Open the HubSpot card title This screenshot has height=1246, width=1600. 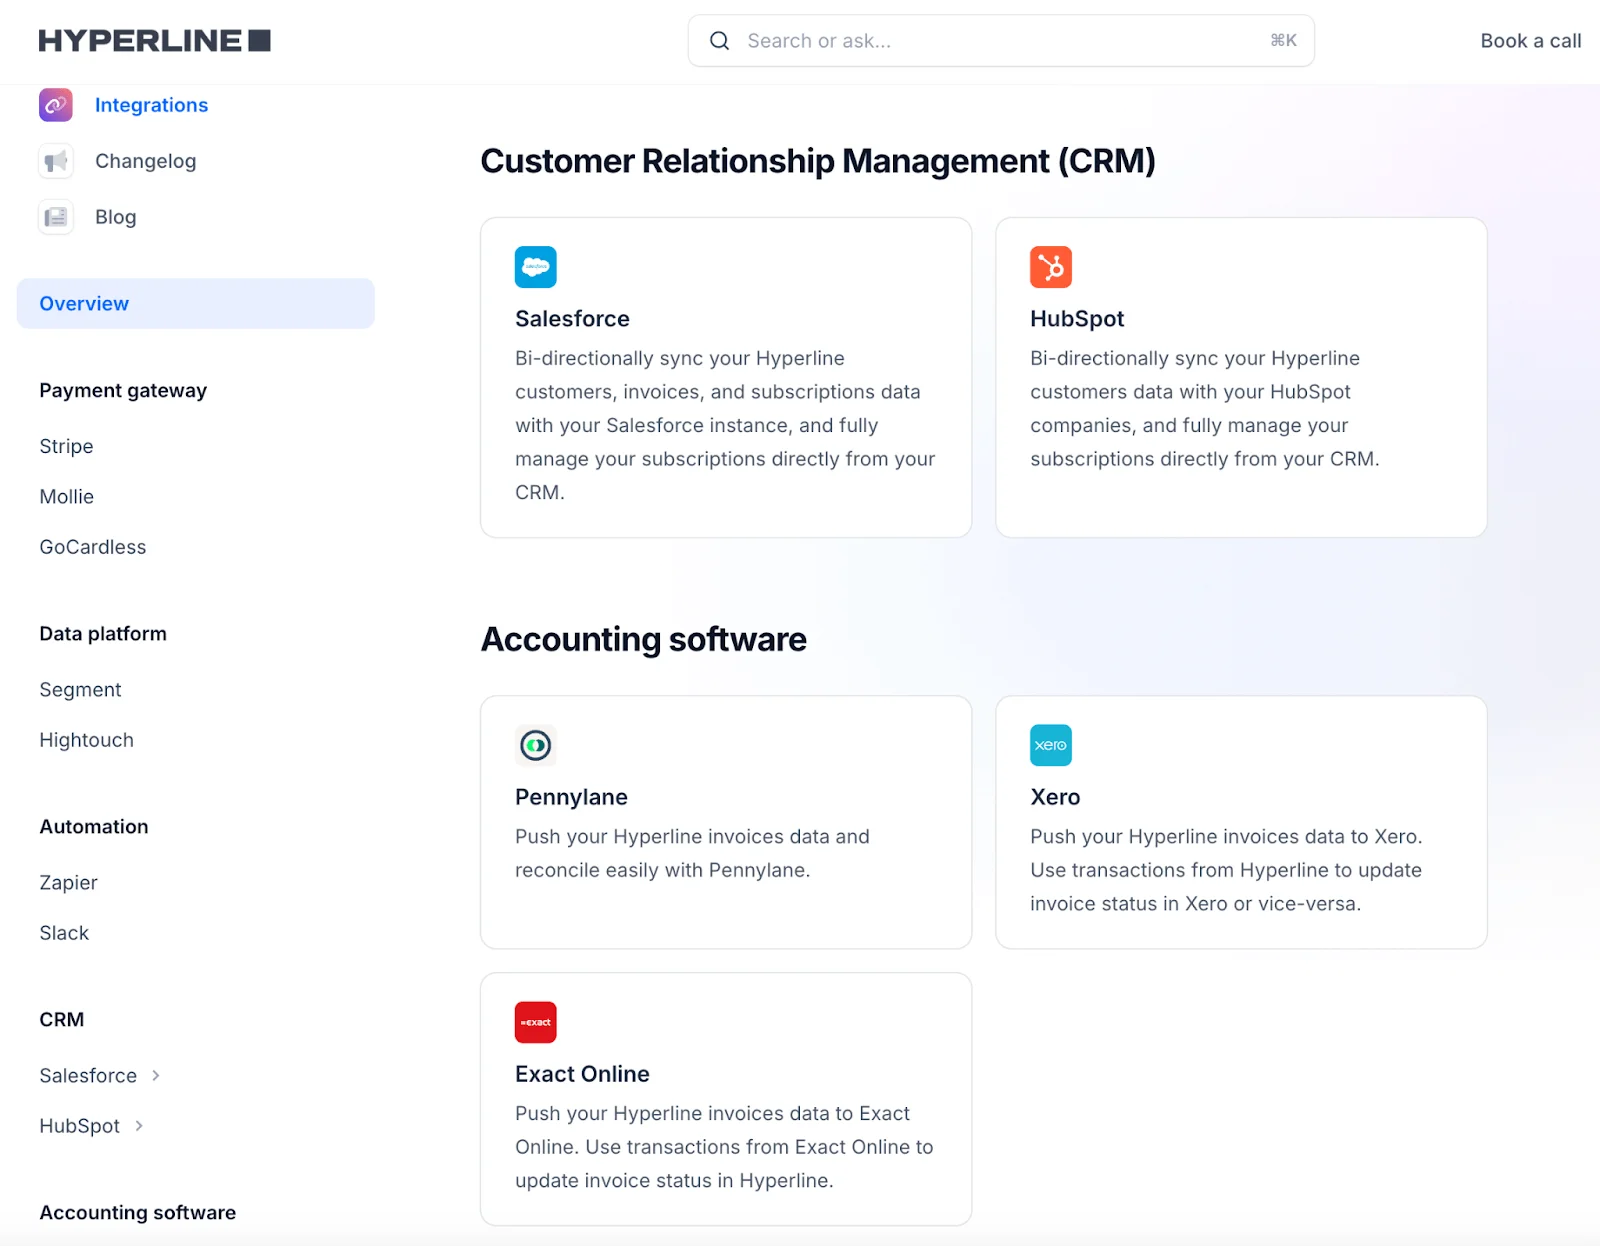pos(1078,319)
